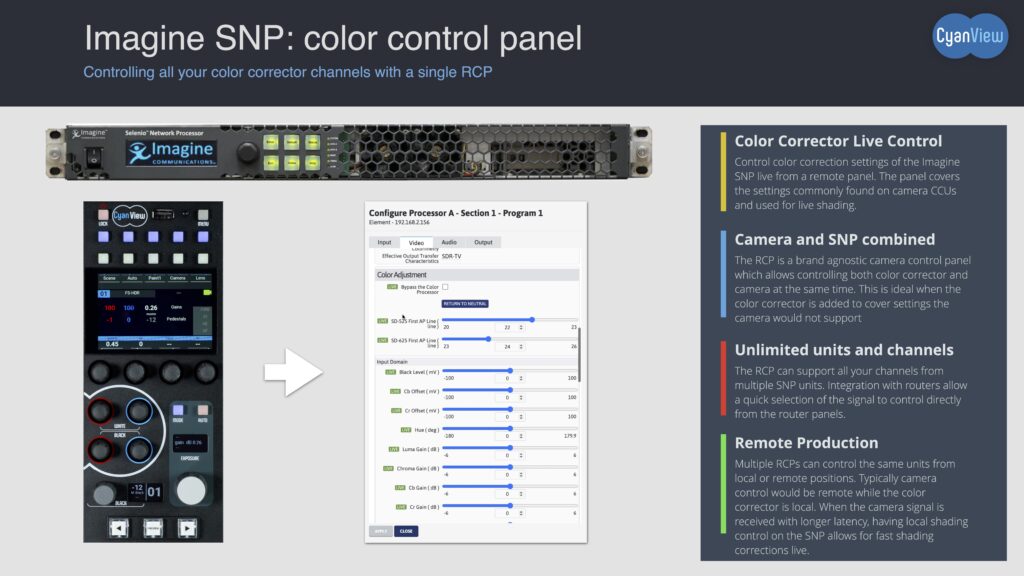Click the previous arrow key on the RCP panel
This screenshot has width=1024, height=576.
pyautogui.click(x=119, y=528)
